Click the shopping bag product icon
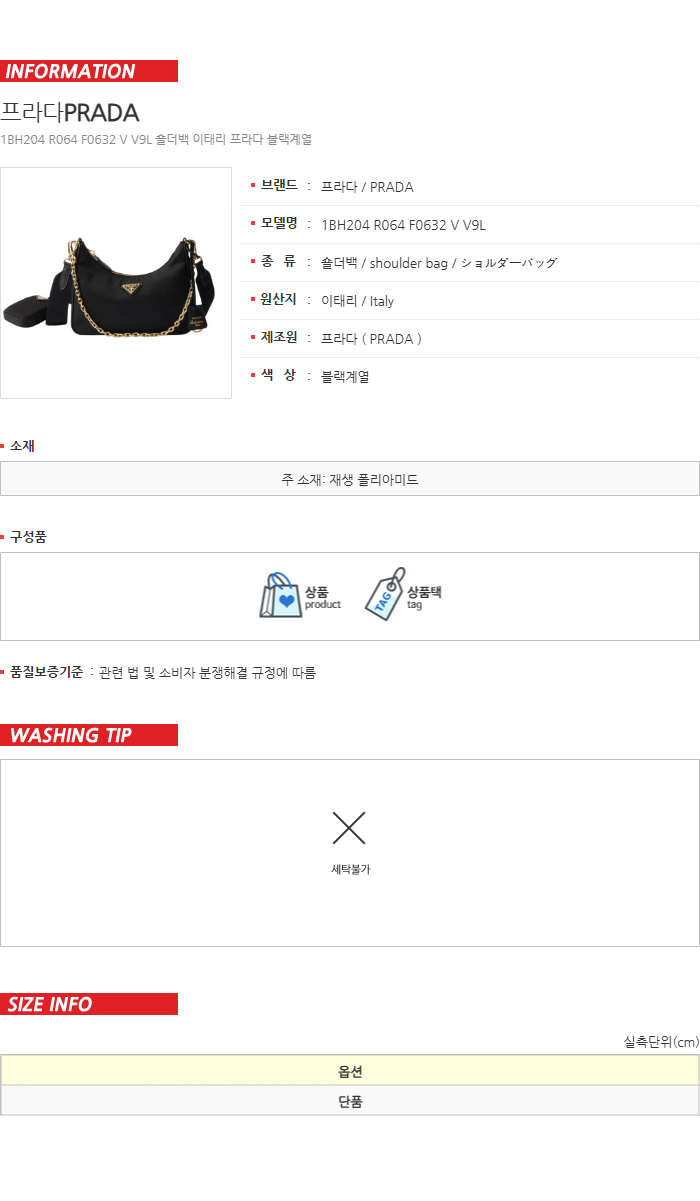700x1201 pixels. [x=281, y=595]
